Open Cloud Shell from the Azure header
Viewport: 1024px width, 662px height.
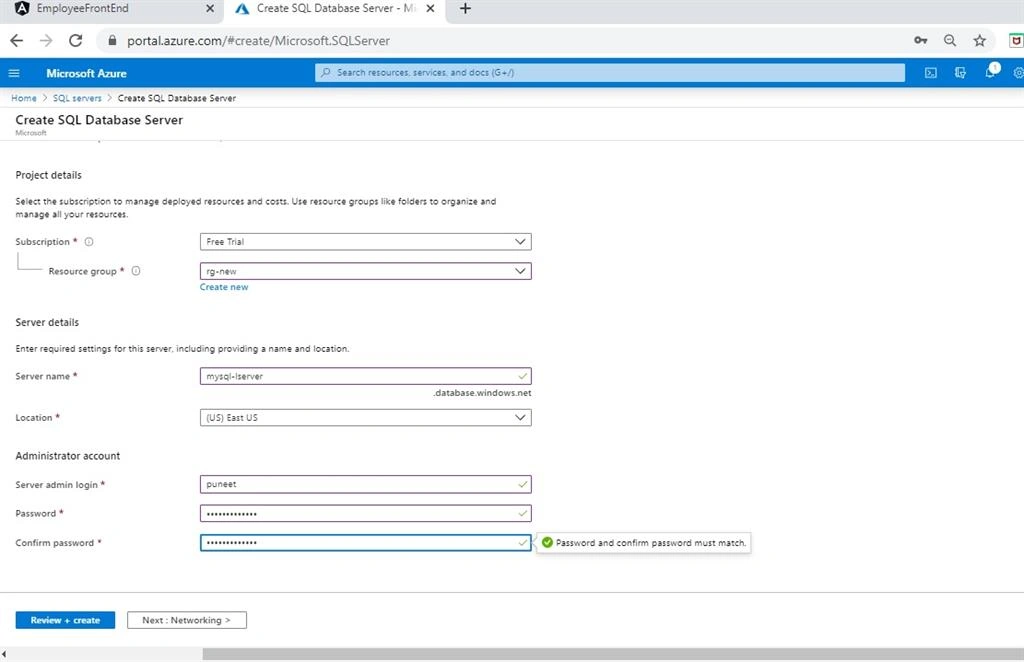[x=931, y=73]
